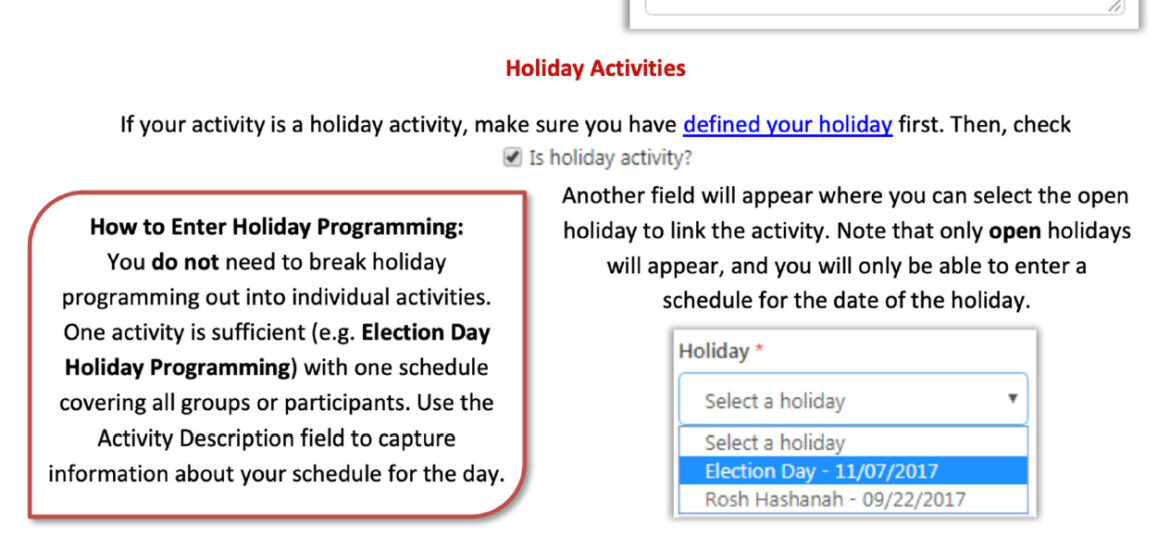Click the bold 'do not' in callout
Screen dimensions: 1170x536
tap(186, 262)
